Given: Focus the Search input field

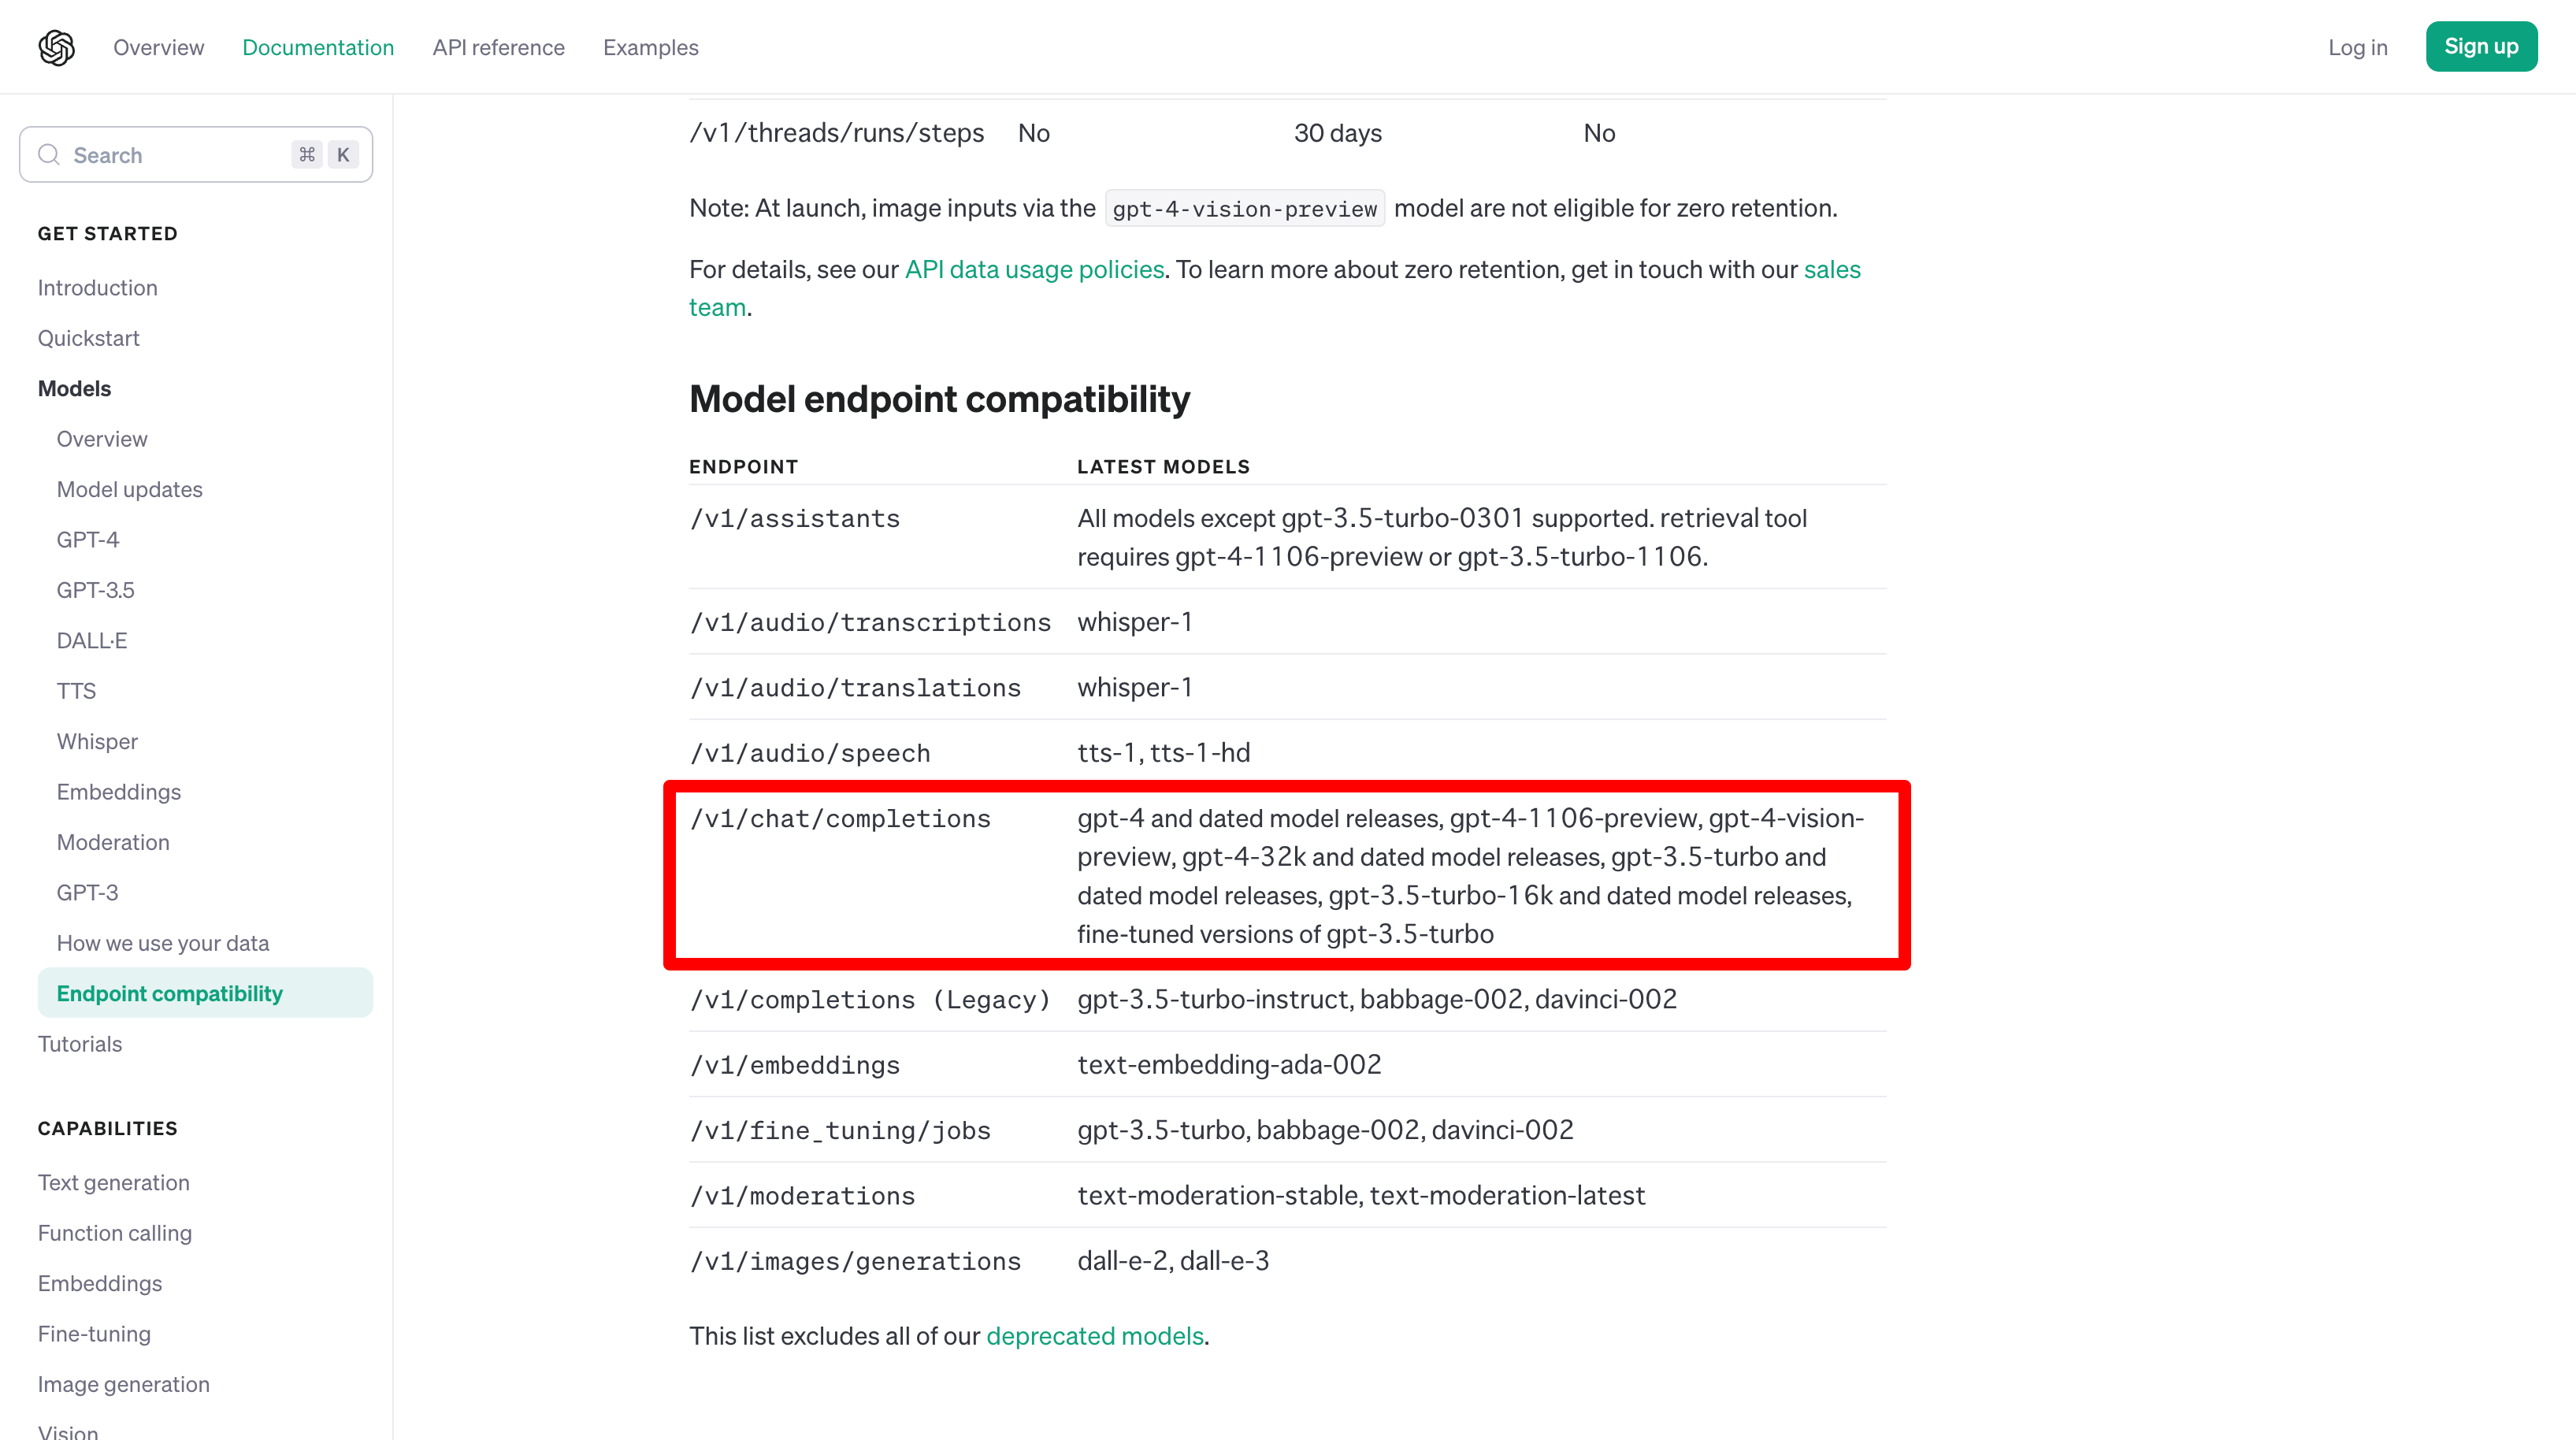Looking at the screenshot, I should coord(196,155).
